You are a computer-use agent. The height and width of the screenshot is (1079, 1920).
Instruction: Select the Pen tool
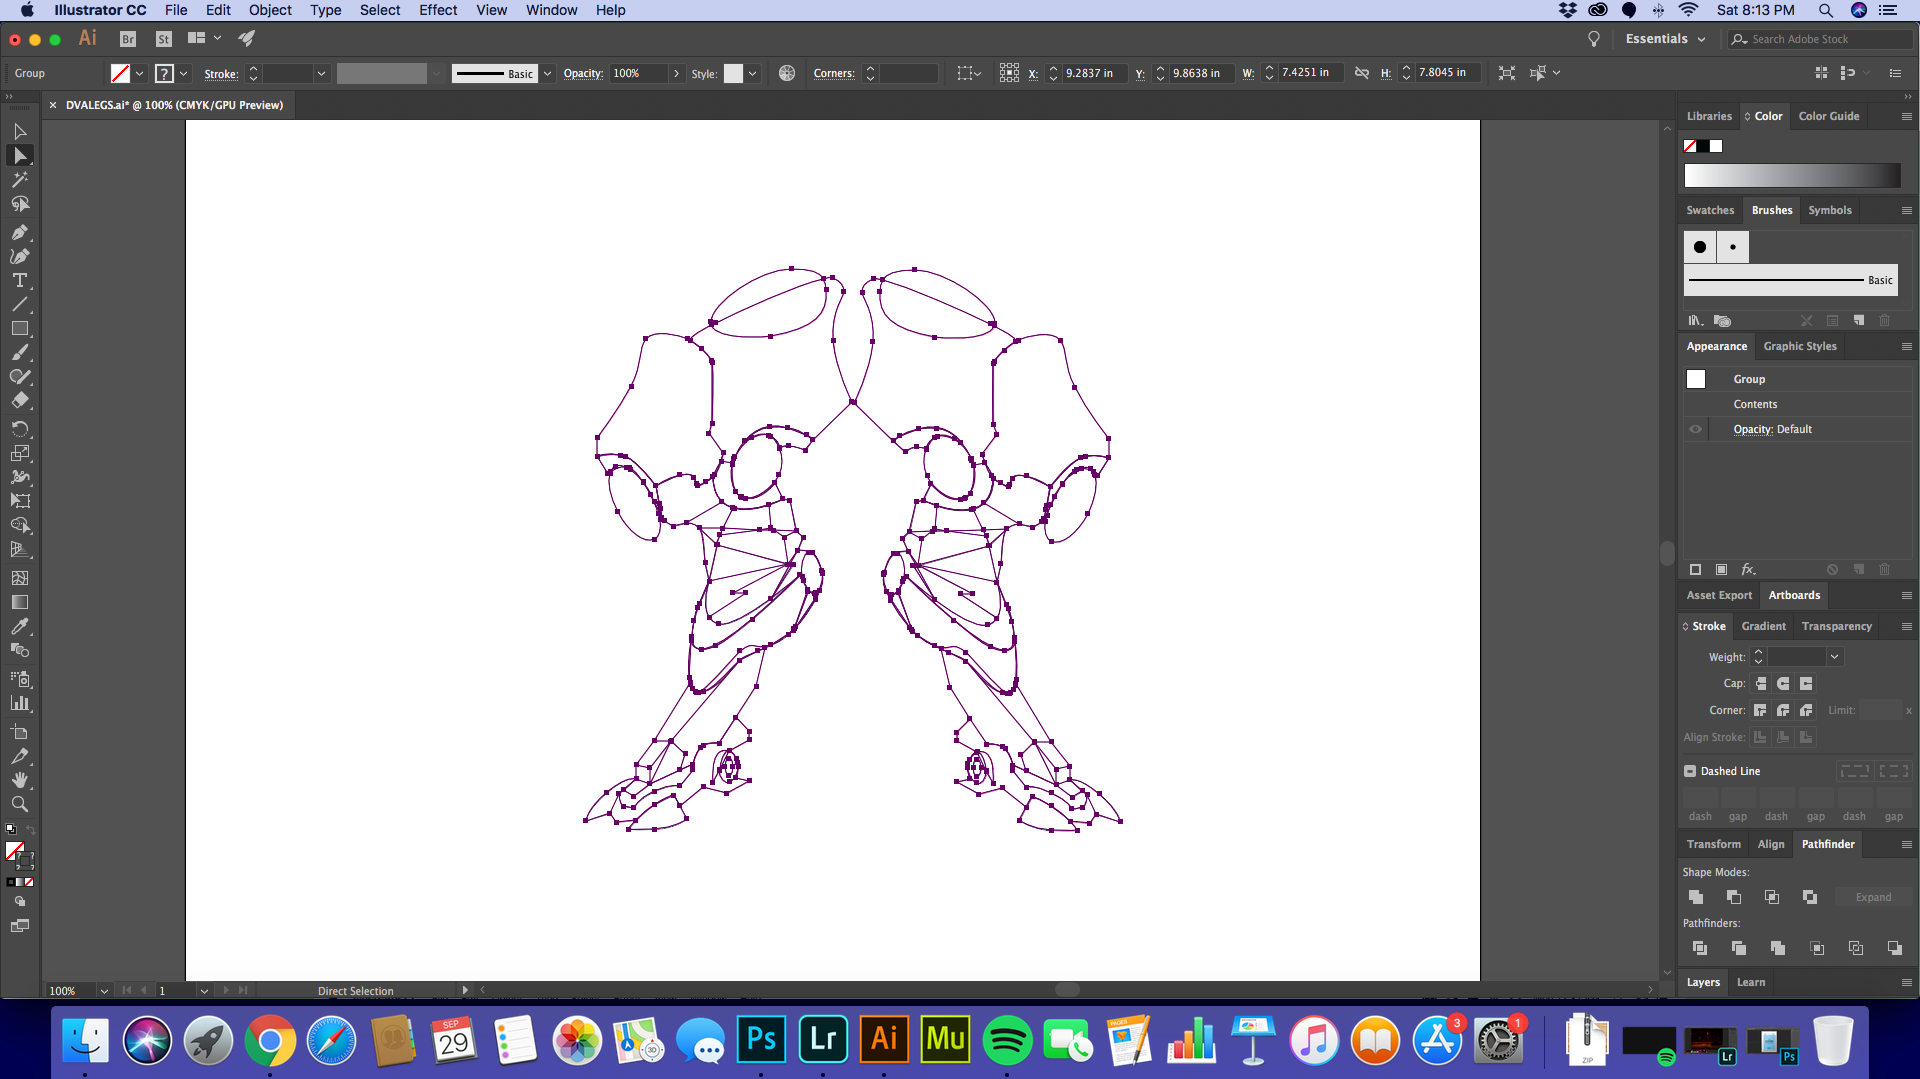point(19,232)
